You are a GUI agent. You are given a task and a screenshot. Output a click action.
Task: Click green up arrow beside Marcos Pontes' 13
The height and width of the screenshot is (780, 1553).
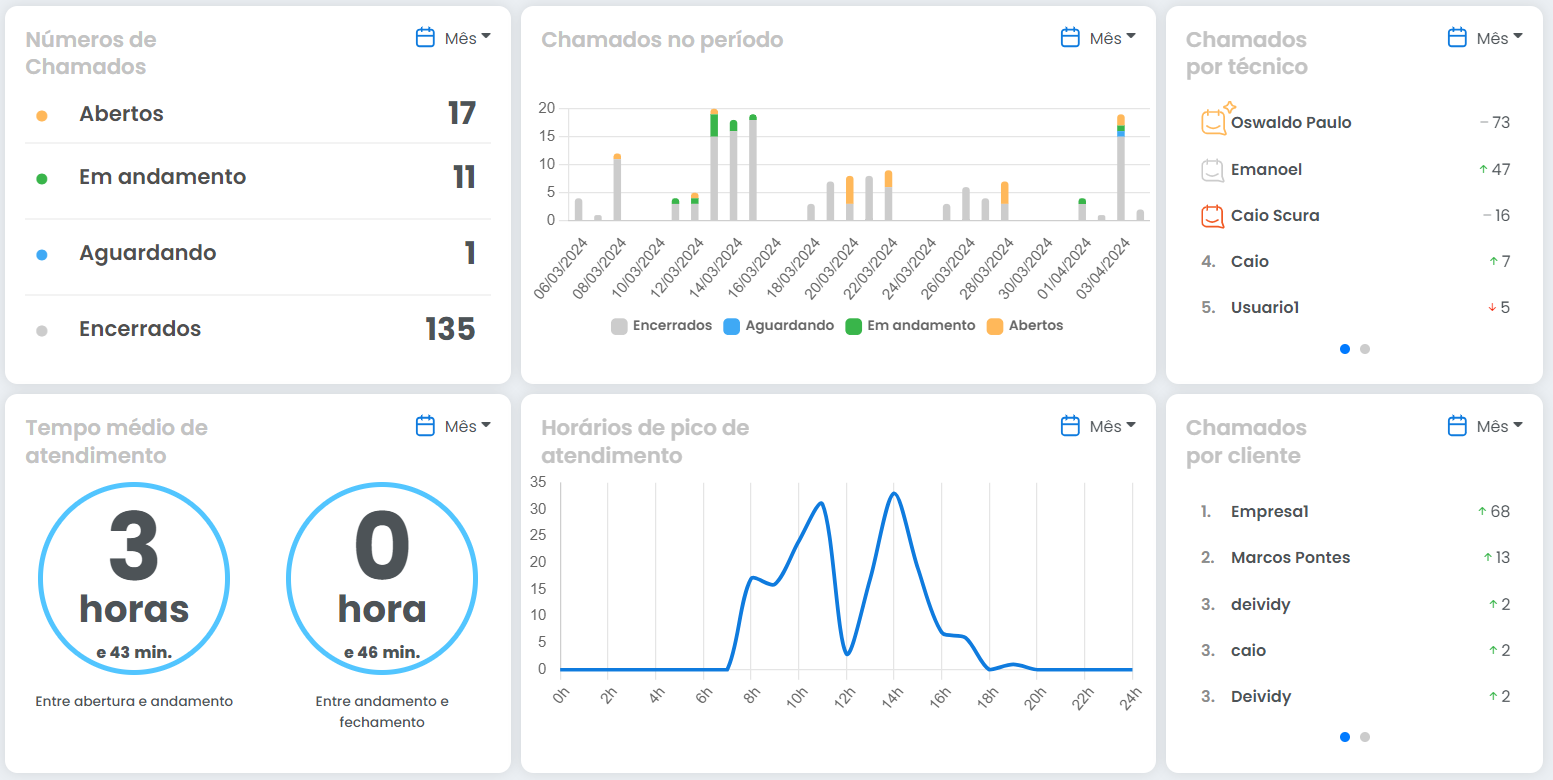tap(1488, 558)
